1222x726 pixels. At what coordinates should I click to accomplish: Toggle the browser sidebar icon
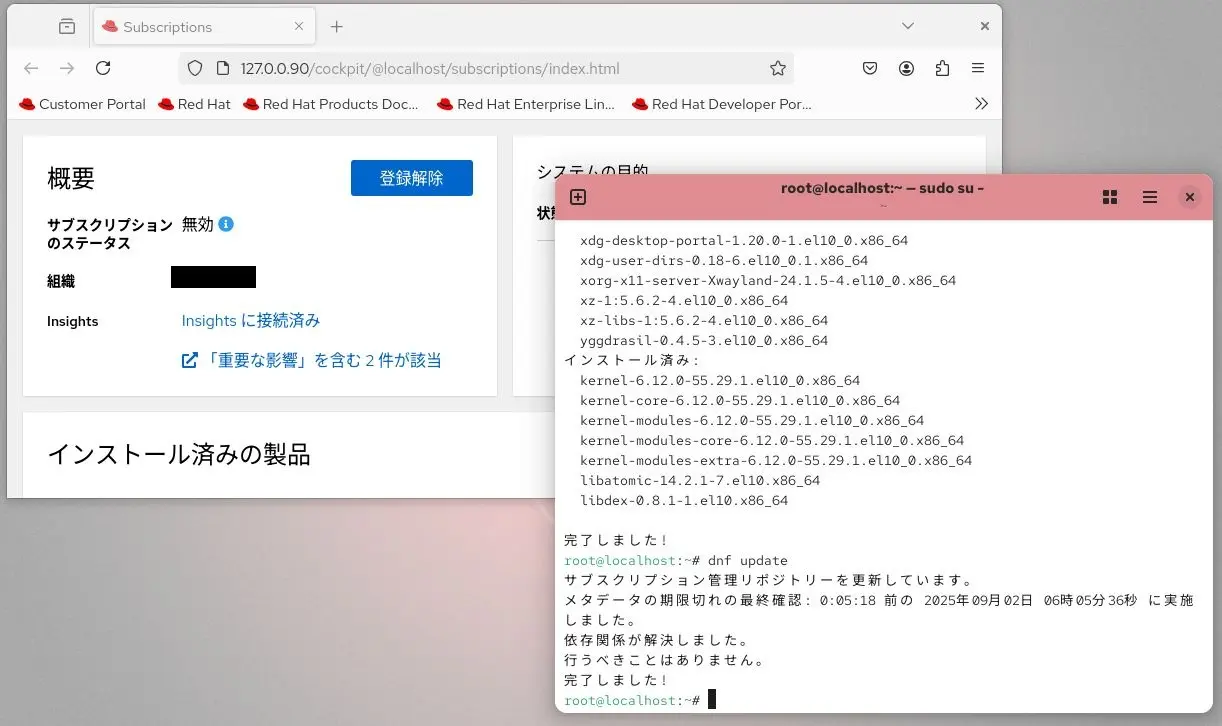pos(67,27)
